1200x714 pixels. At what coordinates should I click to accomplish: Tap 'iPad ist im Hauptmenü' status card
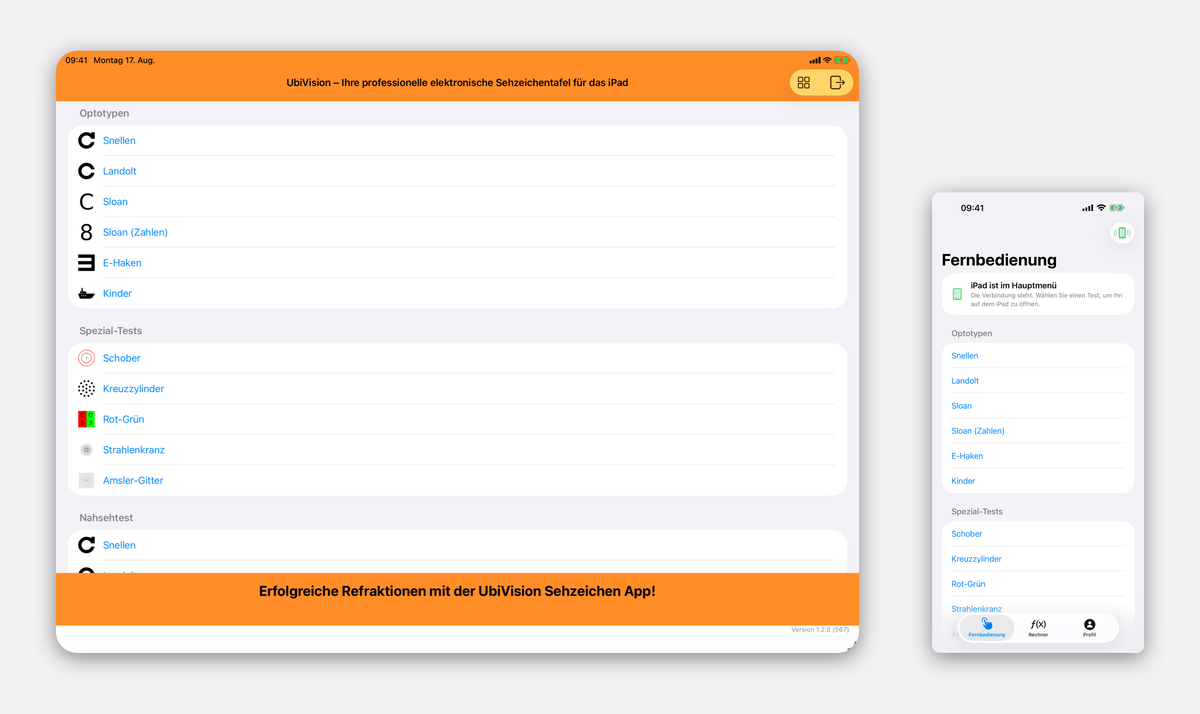pos(1038,294)
